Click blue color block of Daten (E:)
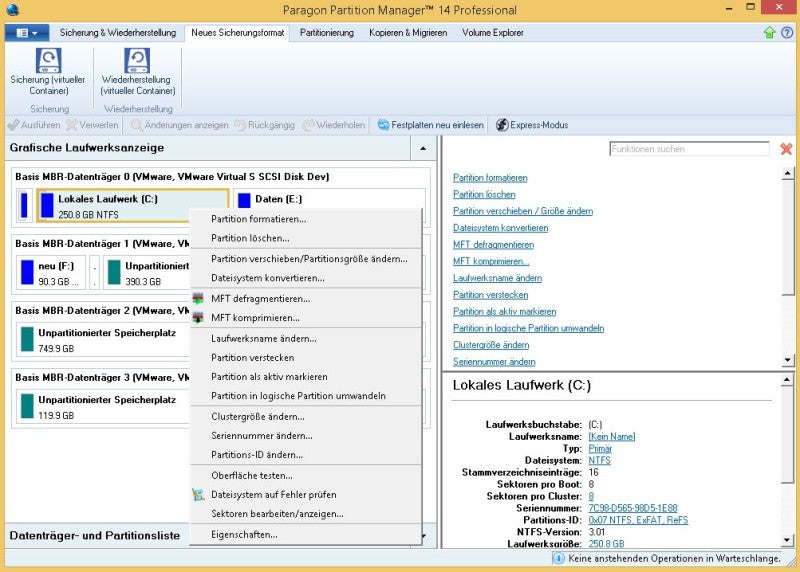The height and width of the screenshot is (572, 800). (x=244, y=200)
